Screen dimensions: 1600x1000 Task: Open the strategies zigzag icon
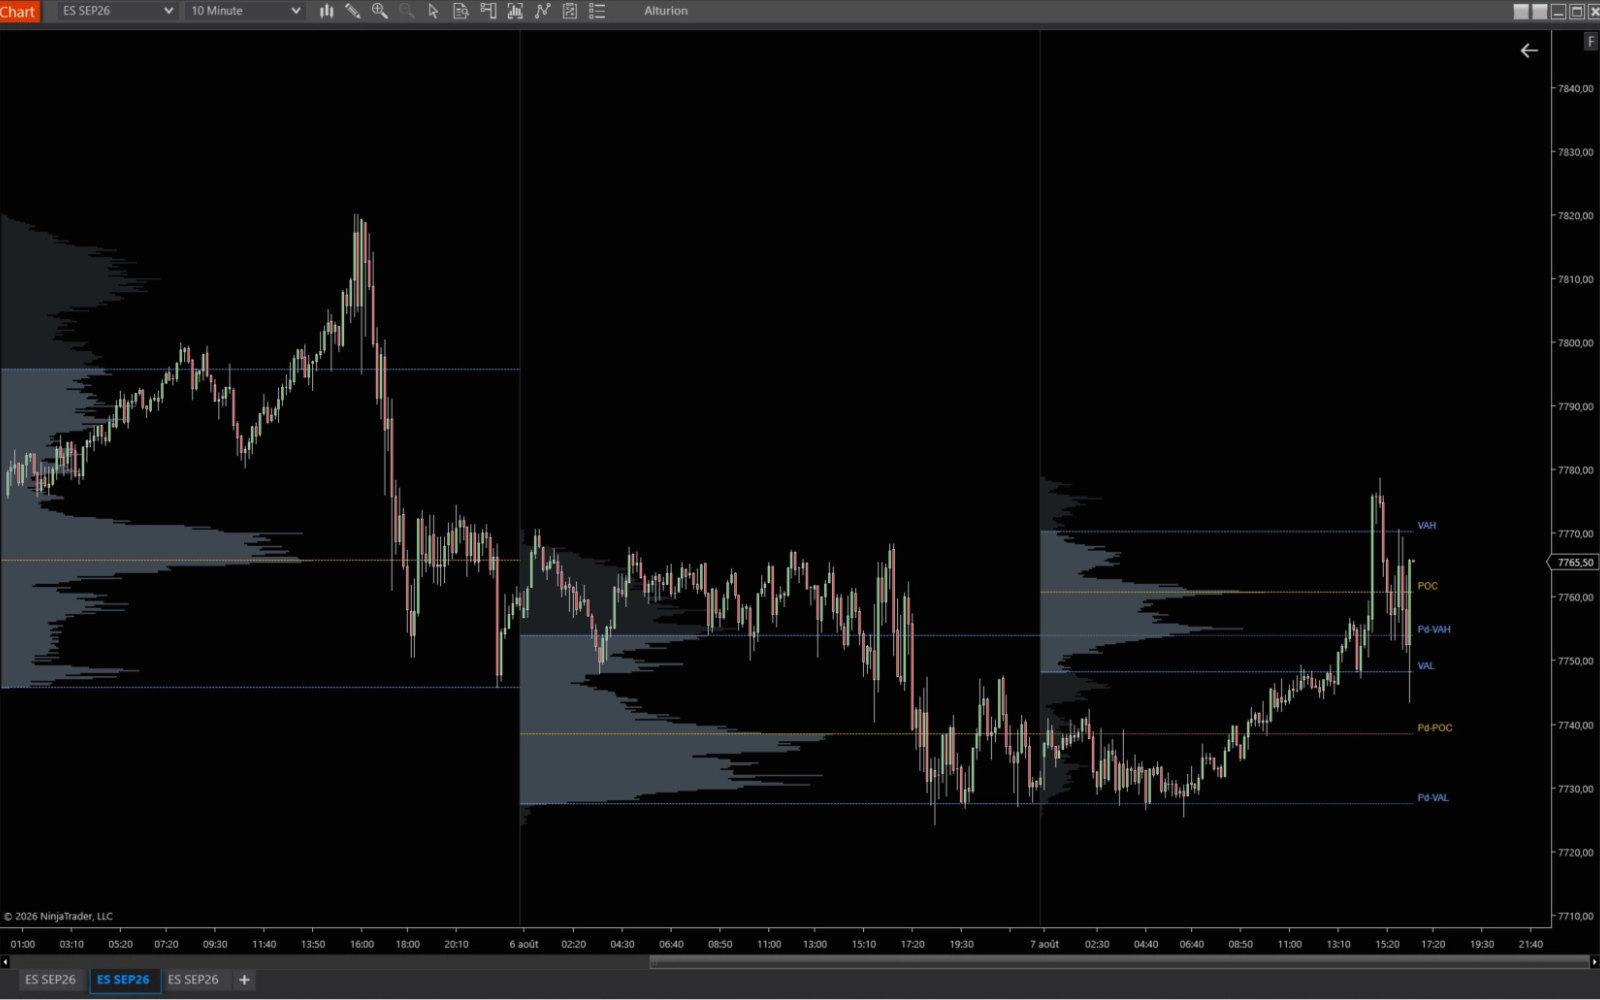[x=542, y=11]
